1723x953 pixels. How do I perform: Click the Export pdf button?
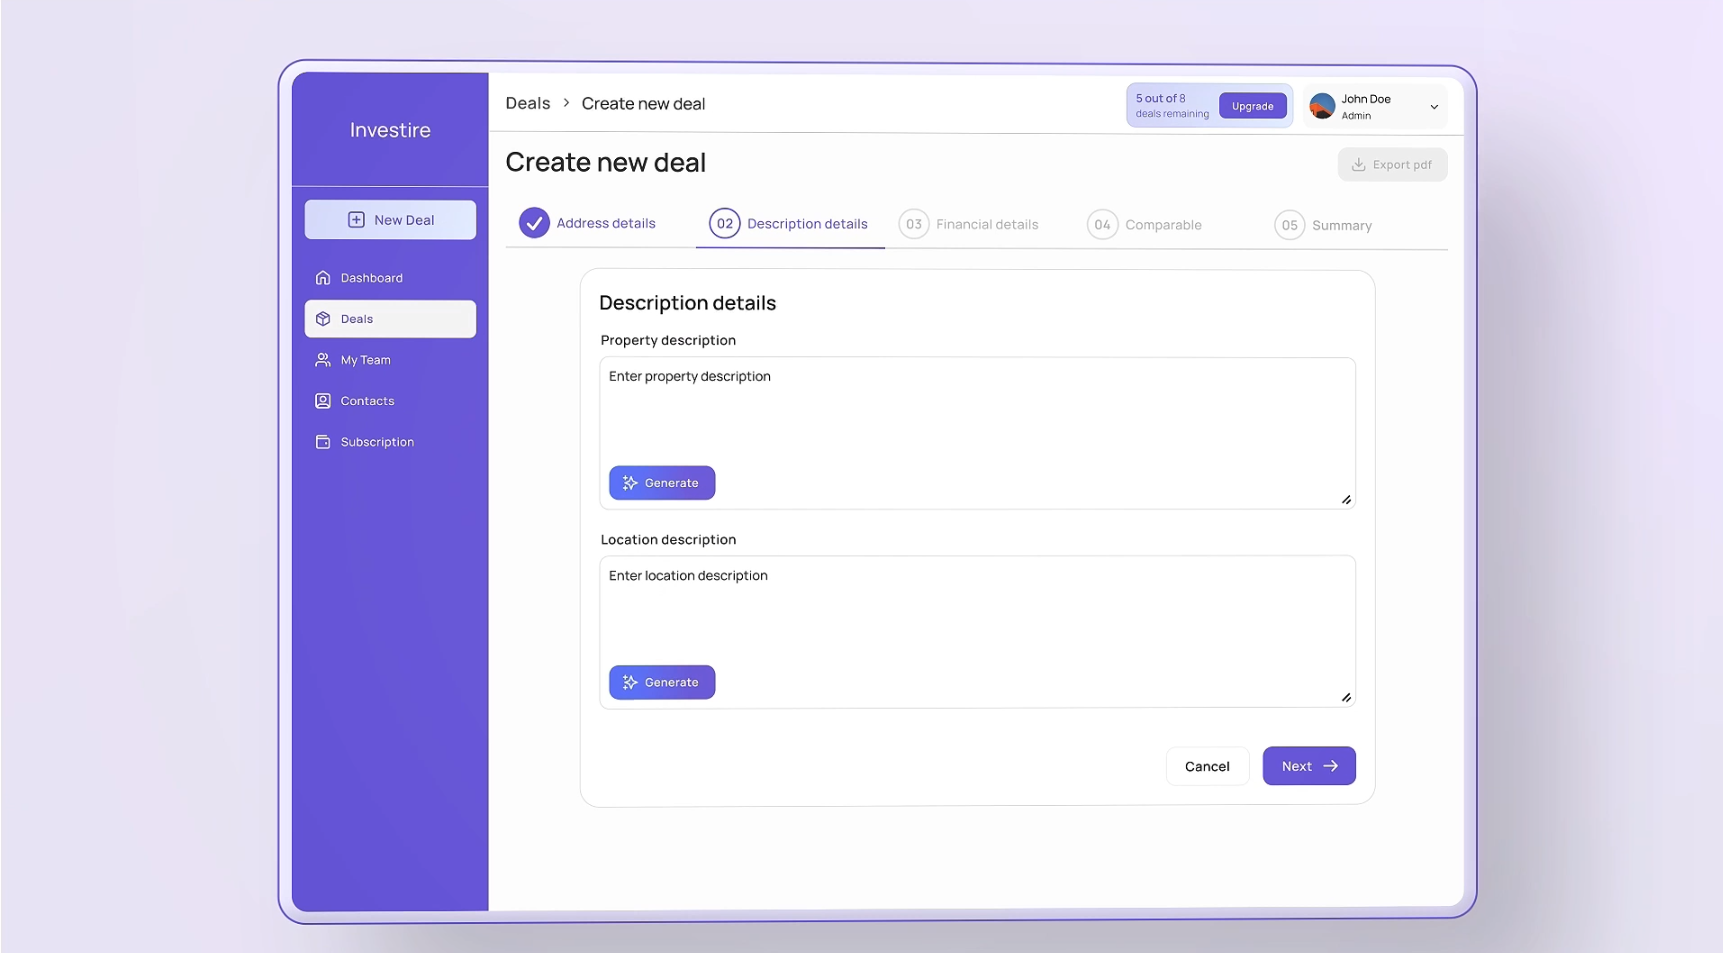tap(1392, 165)
